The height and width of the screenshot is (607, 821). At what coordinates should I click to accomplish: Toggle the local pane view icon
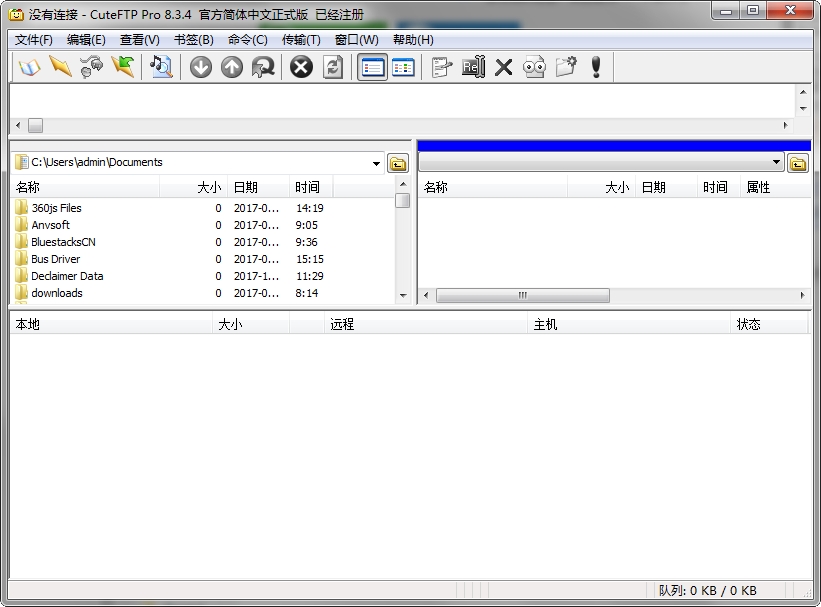[x=371, y=67]
